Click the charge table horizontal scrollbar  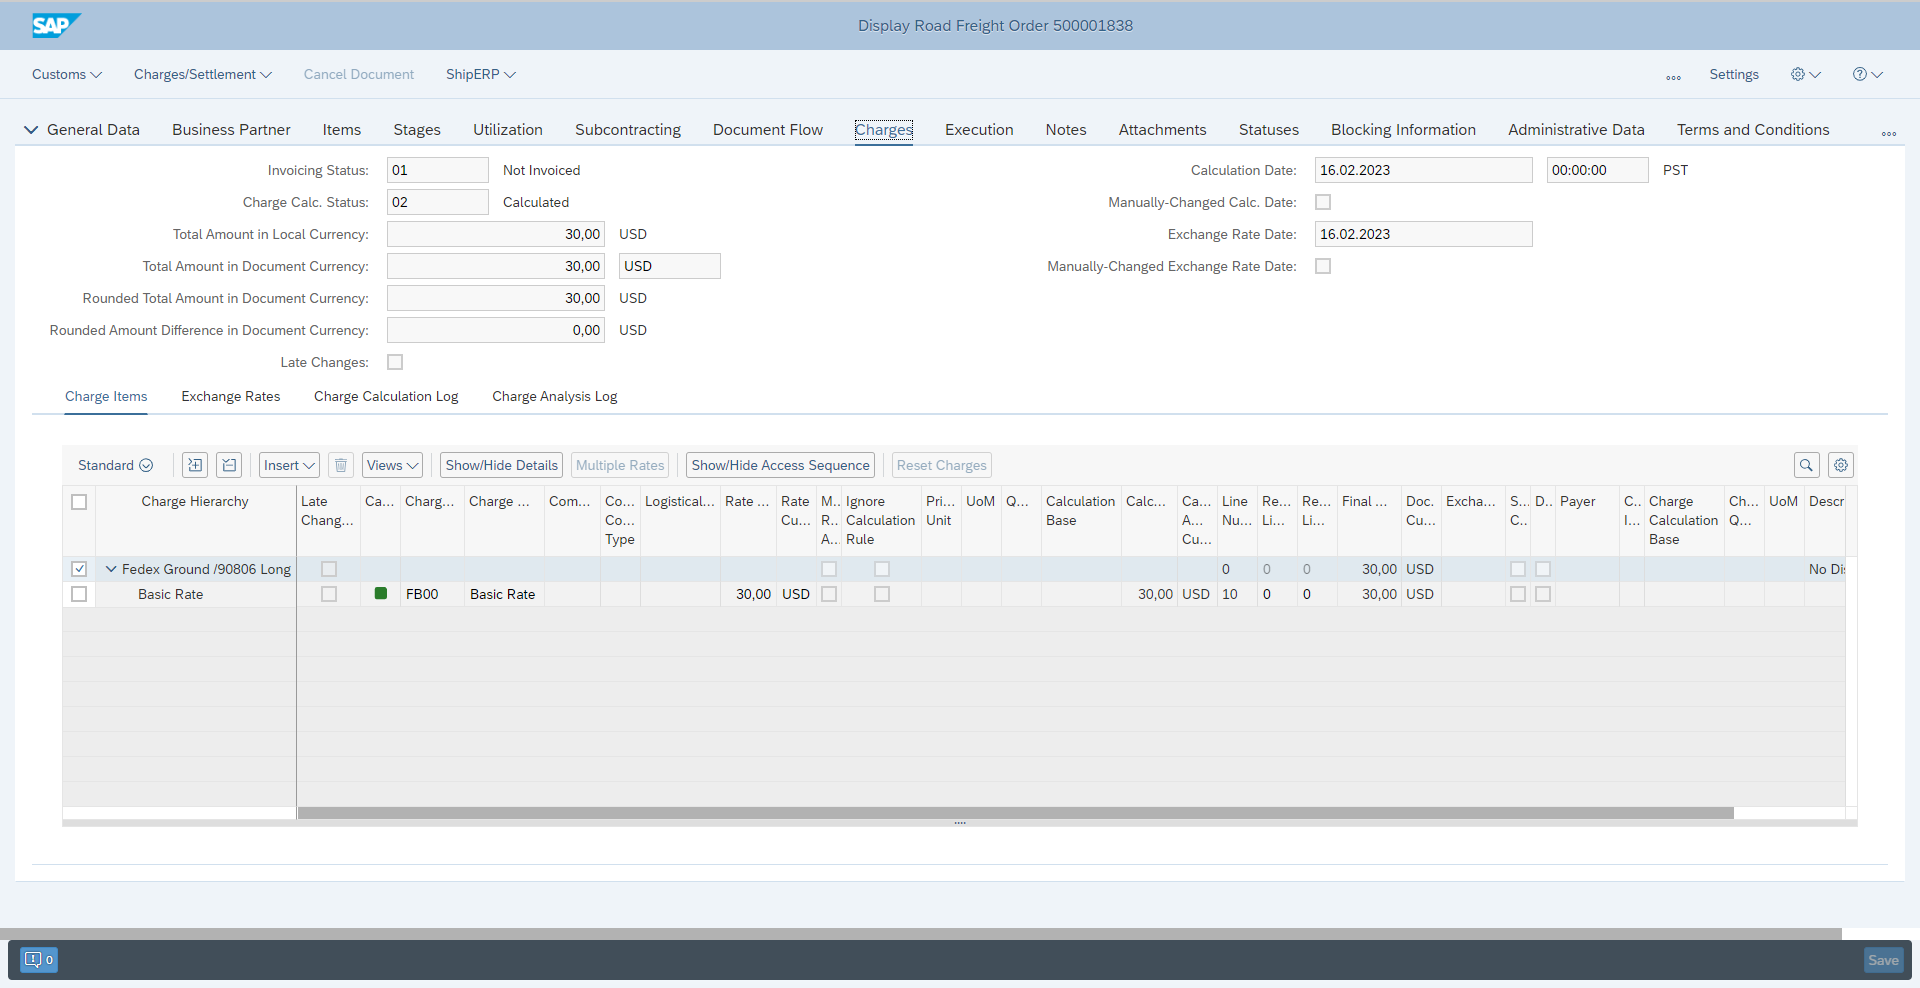pyautogui.click(x=1016, y=813)
